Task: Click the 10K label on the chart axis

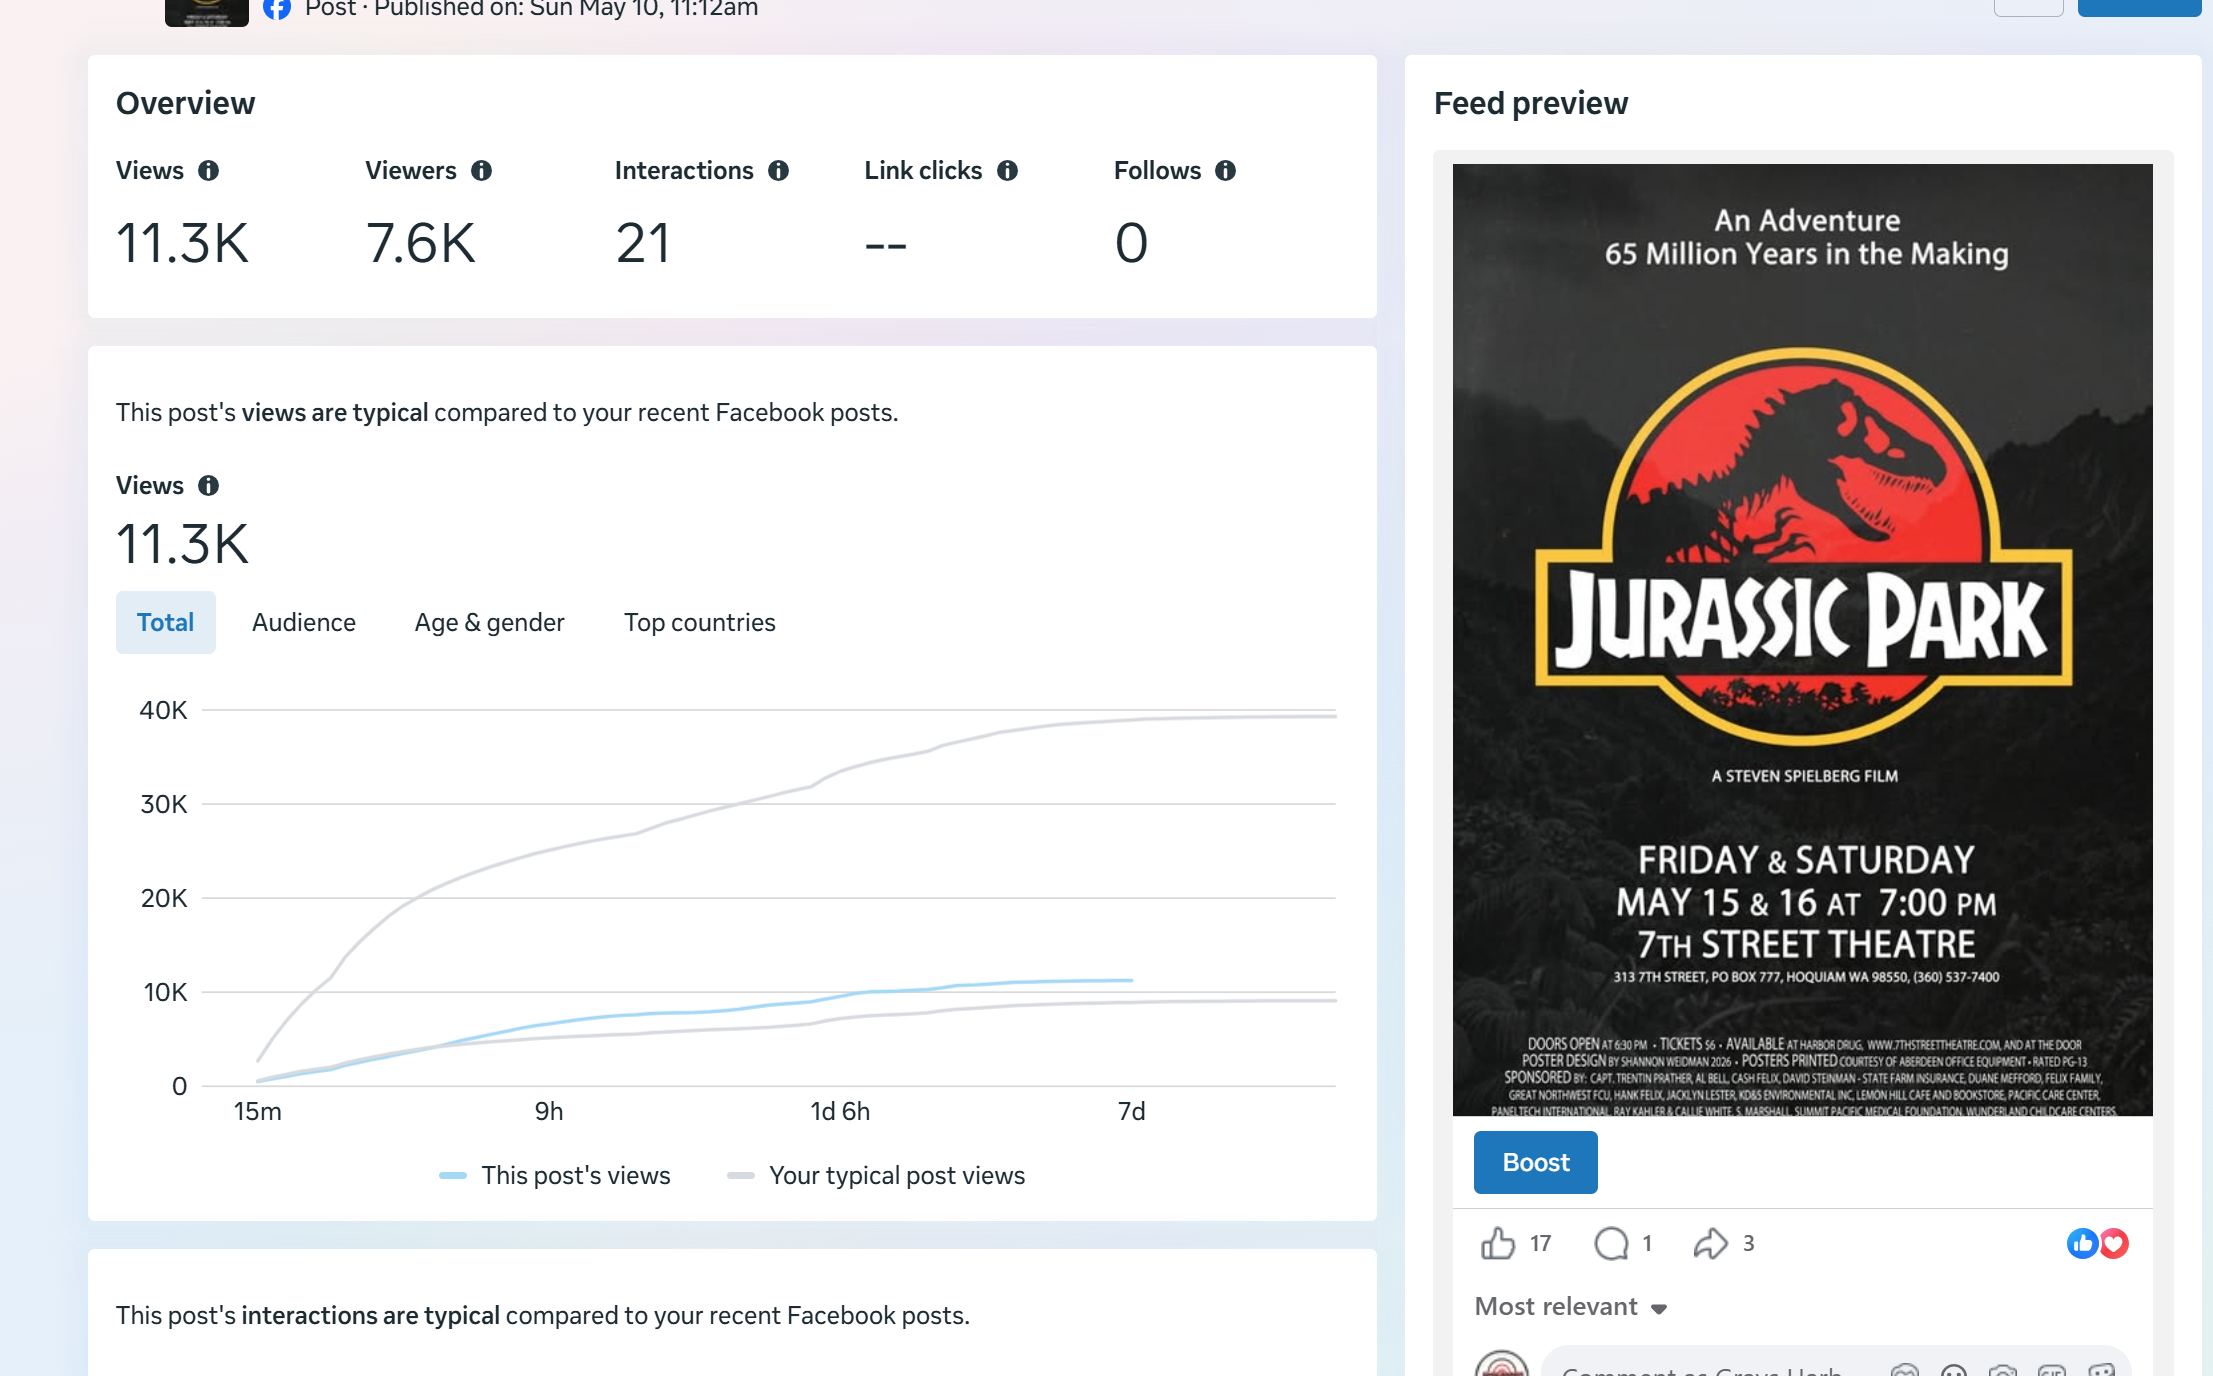Action: tap(165, 993)
